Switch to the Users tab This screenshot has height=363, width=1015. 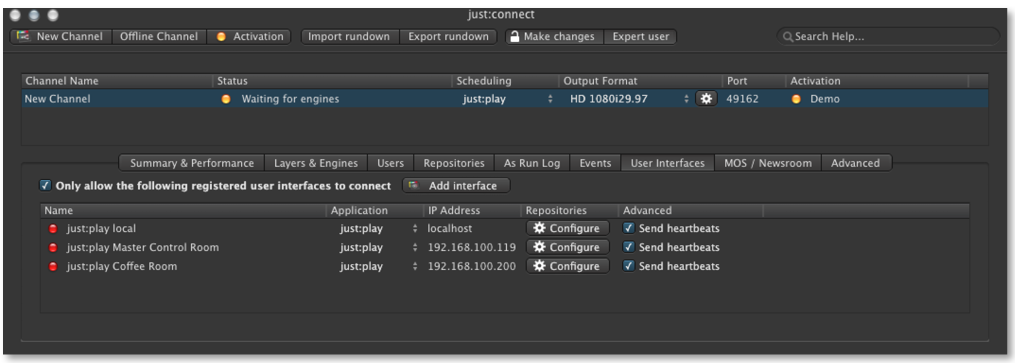click(x=390, y=163)
